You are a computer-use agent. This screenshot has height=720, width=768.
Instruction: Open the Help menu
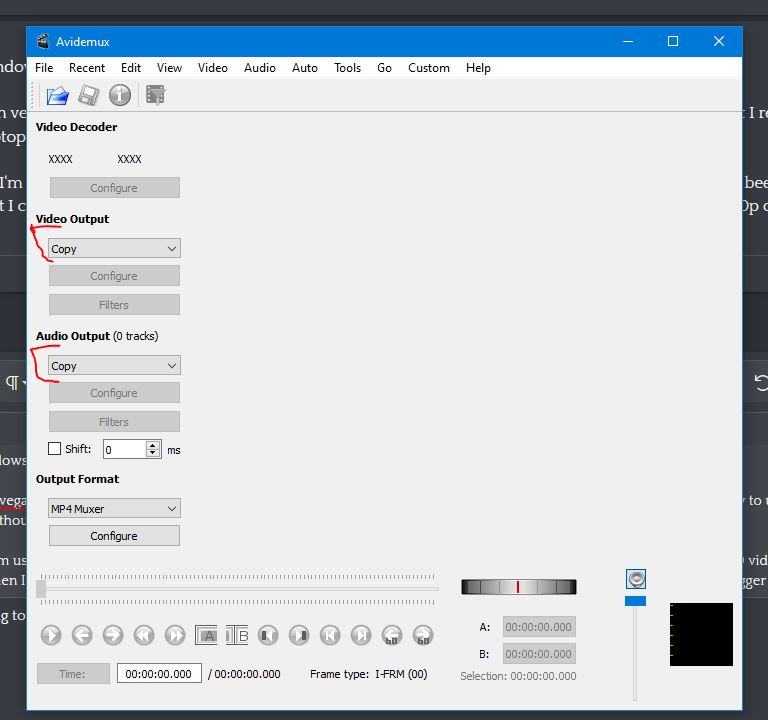(478, 68)
